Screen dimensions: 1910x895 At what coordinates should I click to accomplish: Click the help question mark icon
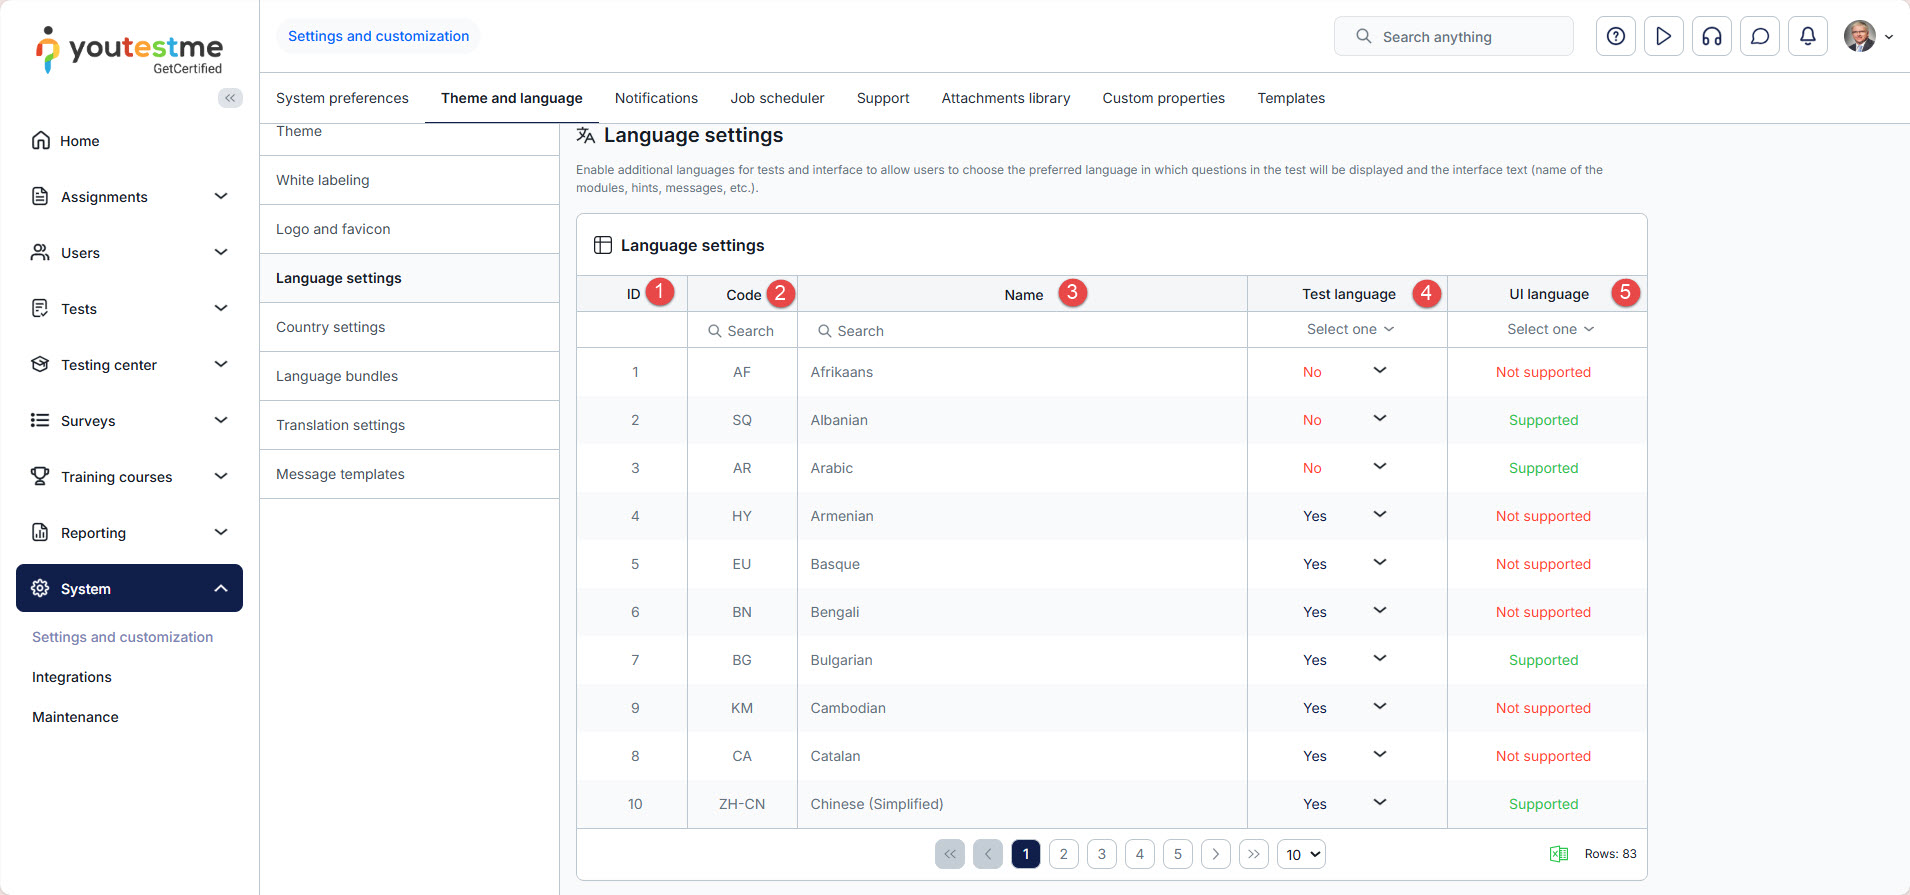[x=1615, y=37]
